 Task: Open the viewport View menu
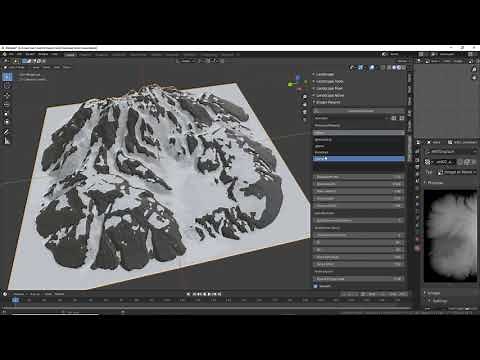click(36, 67)
